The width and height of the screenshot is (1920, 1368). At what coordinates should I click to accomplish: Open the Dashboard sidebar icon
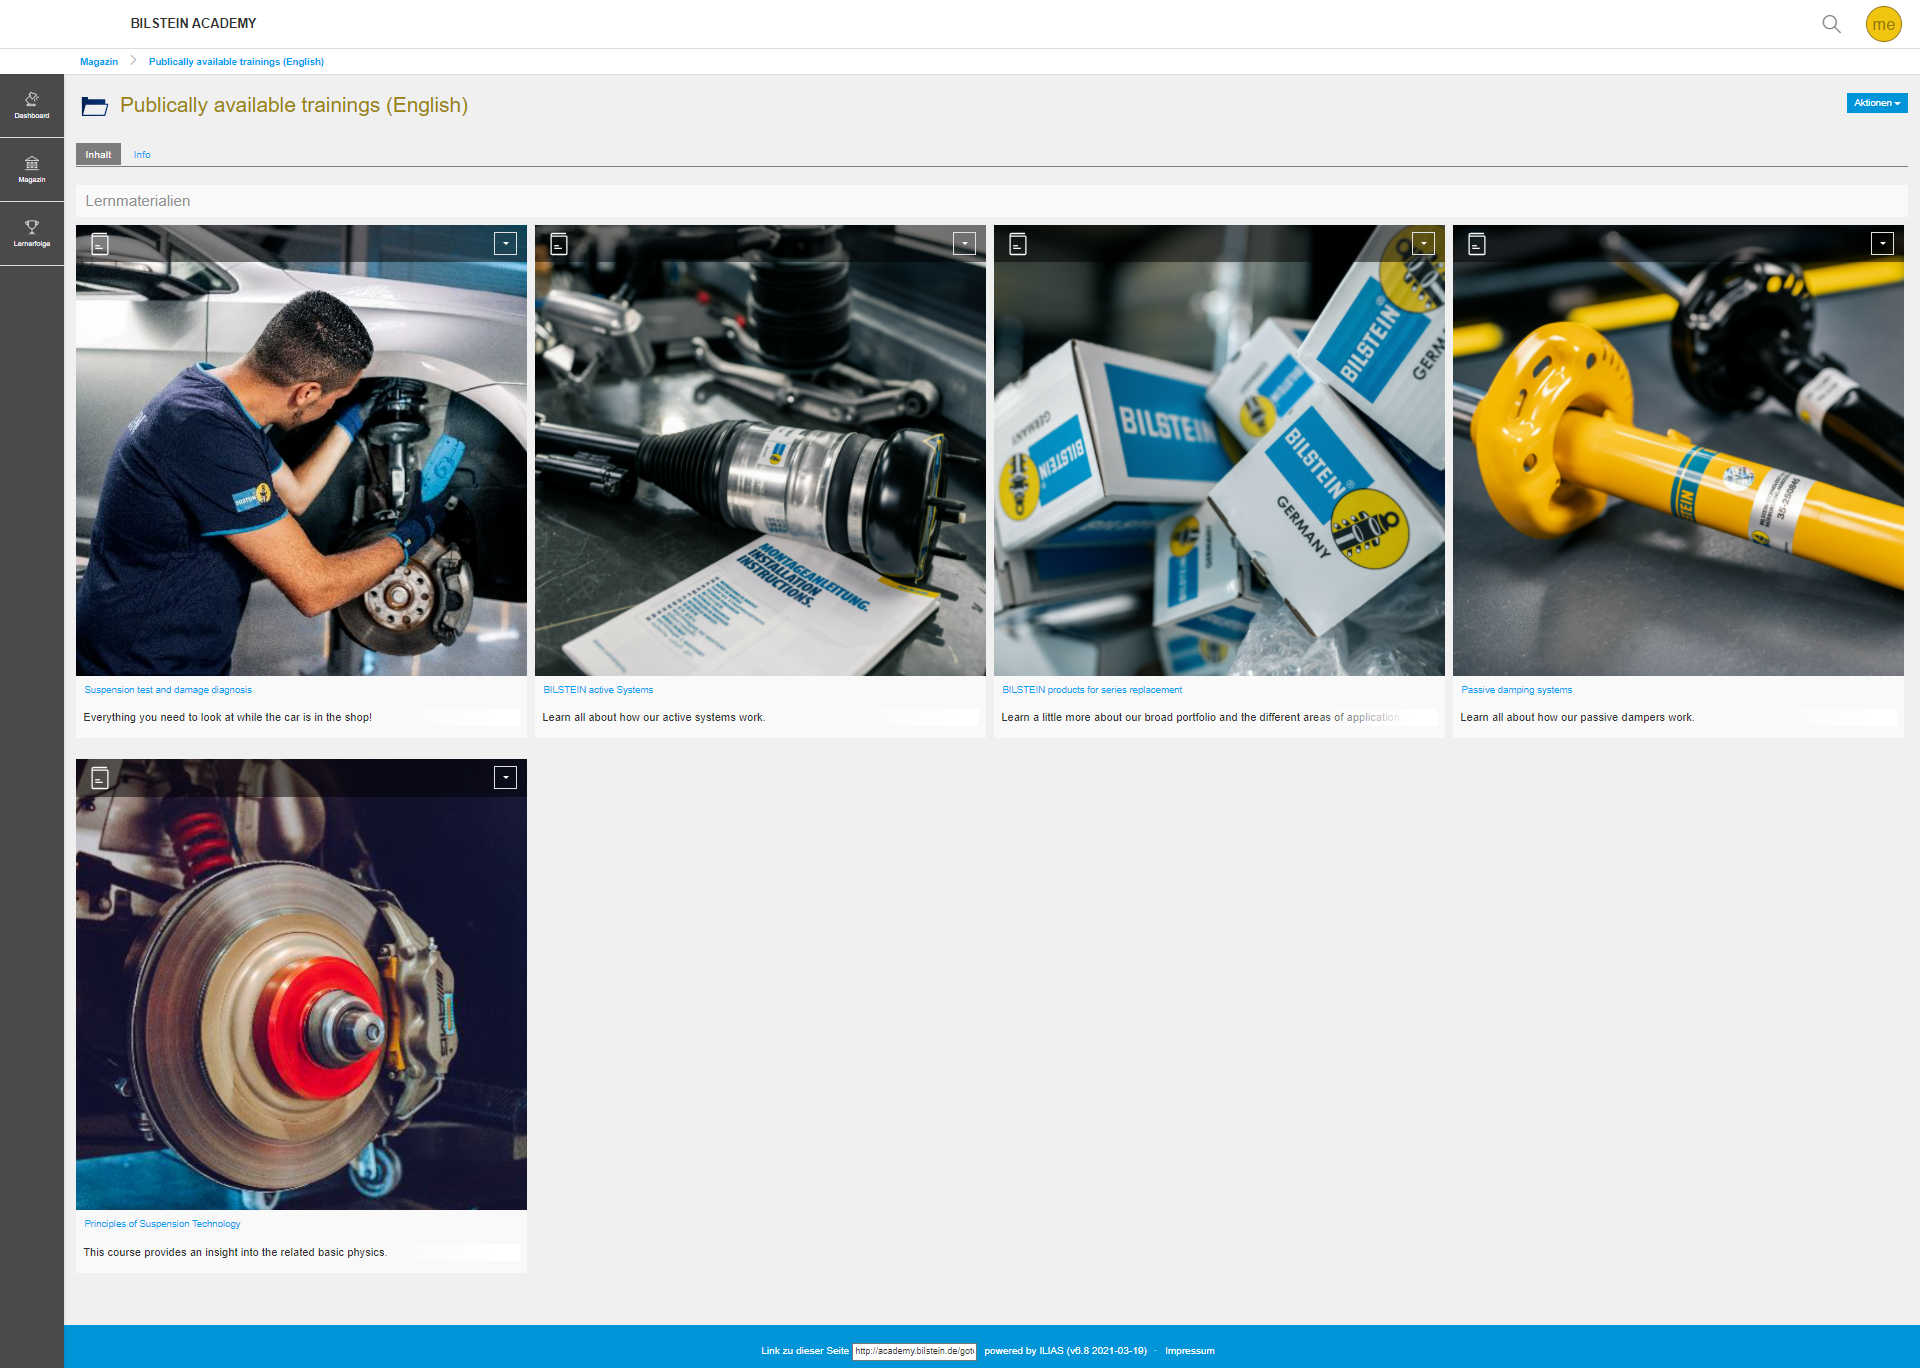tap(32, 105)
